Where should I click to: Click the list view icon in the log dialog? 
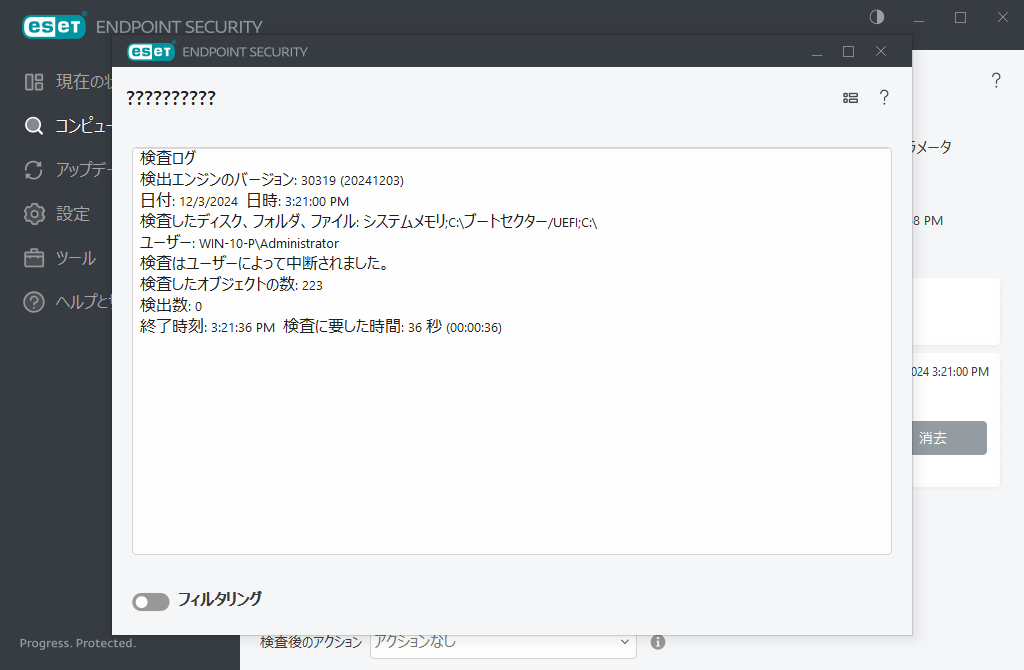(850, 97)
